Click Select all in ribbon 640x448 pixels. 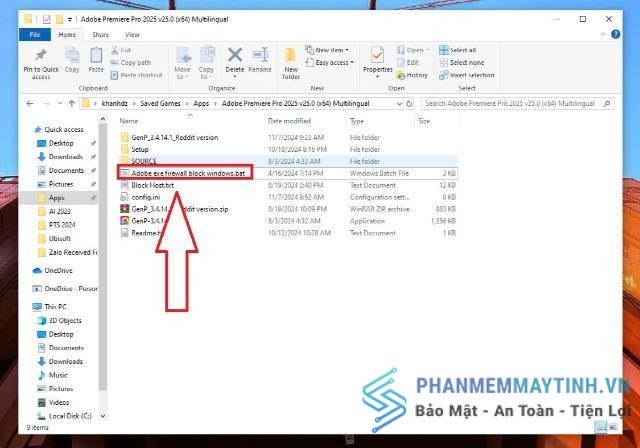pyautogui.click(x=458, y=50)
